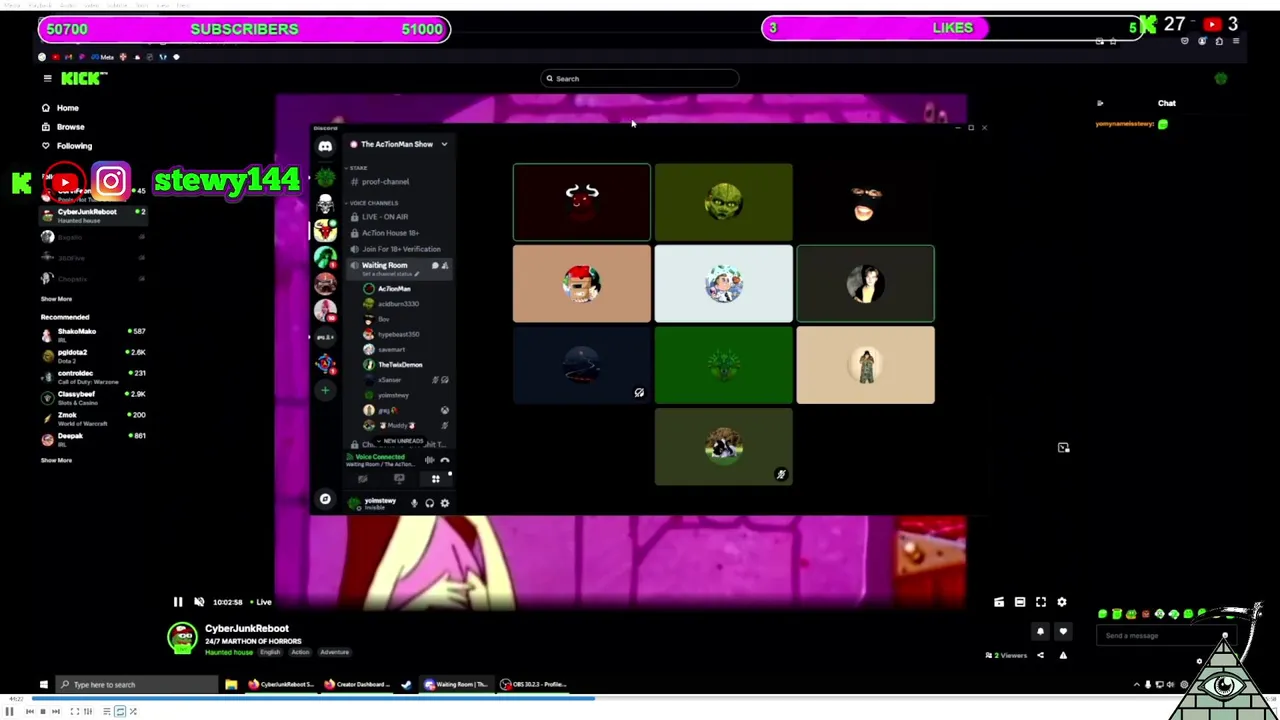
Task: Click Windows taskbar search box
Action: click(x=138, y=685)
